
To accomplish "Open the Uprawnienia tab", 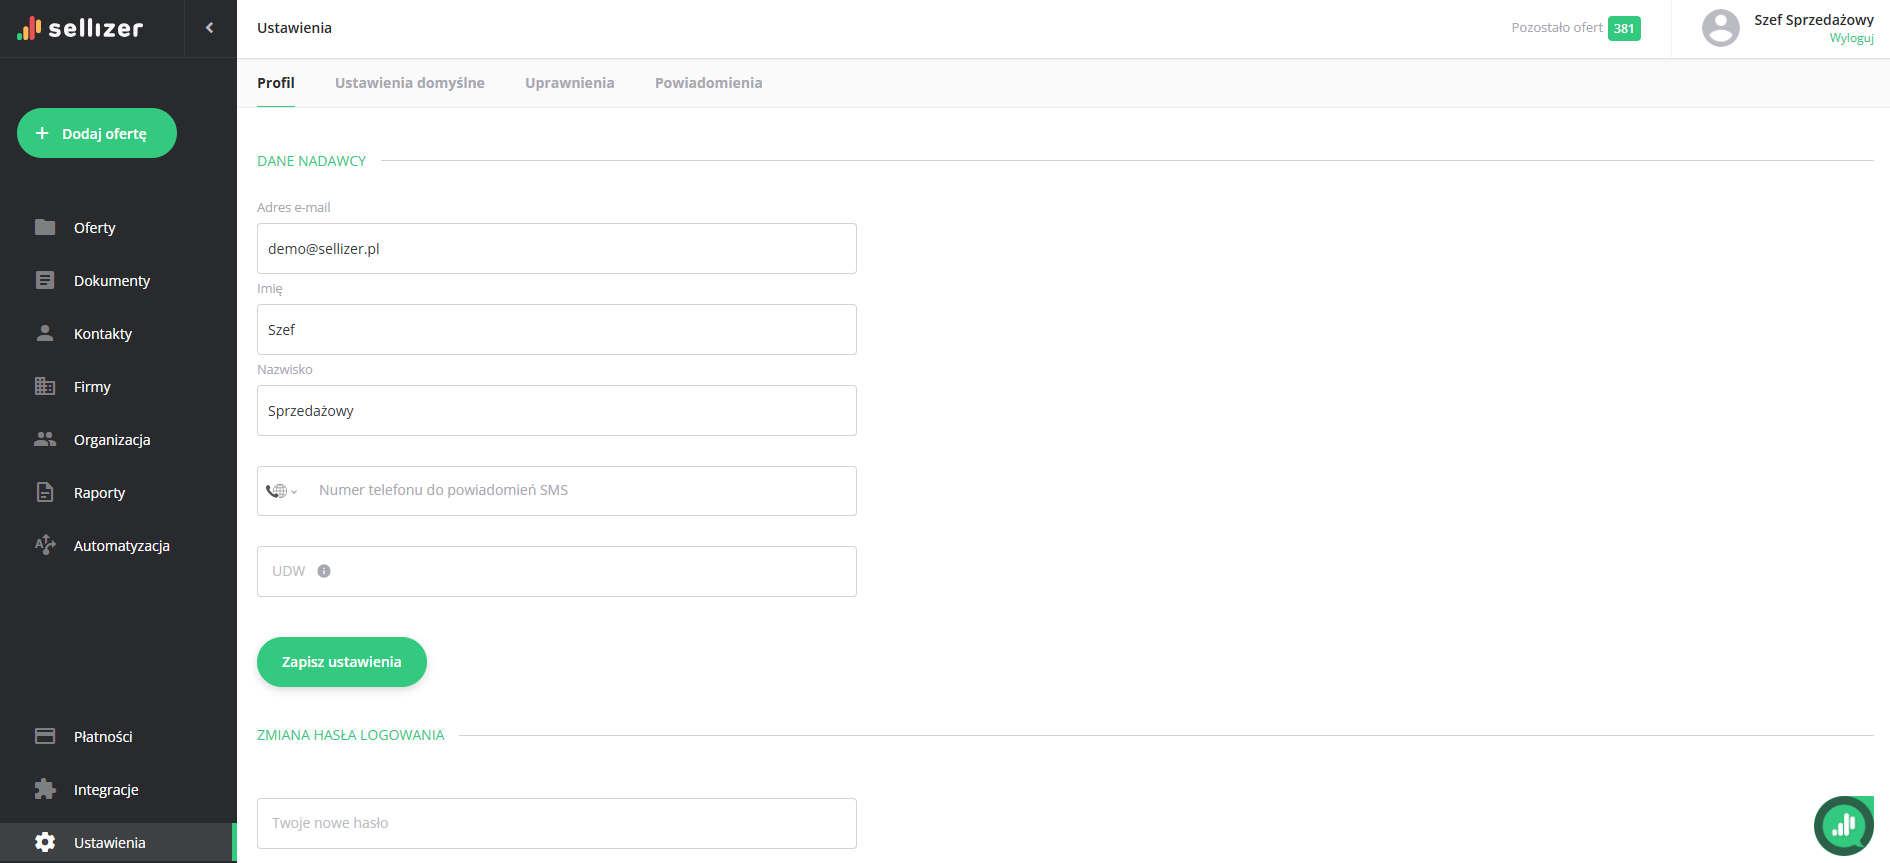I will click(x=569, y=83).
